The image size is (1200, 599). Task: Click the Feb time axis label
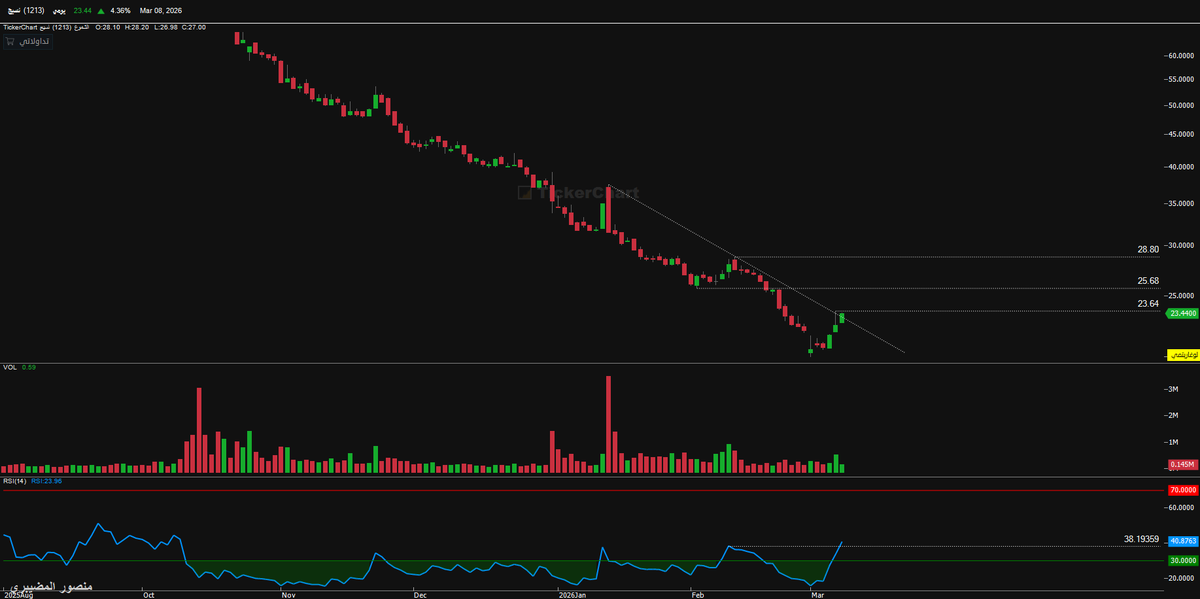click(699, 594)
